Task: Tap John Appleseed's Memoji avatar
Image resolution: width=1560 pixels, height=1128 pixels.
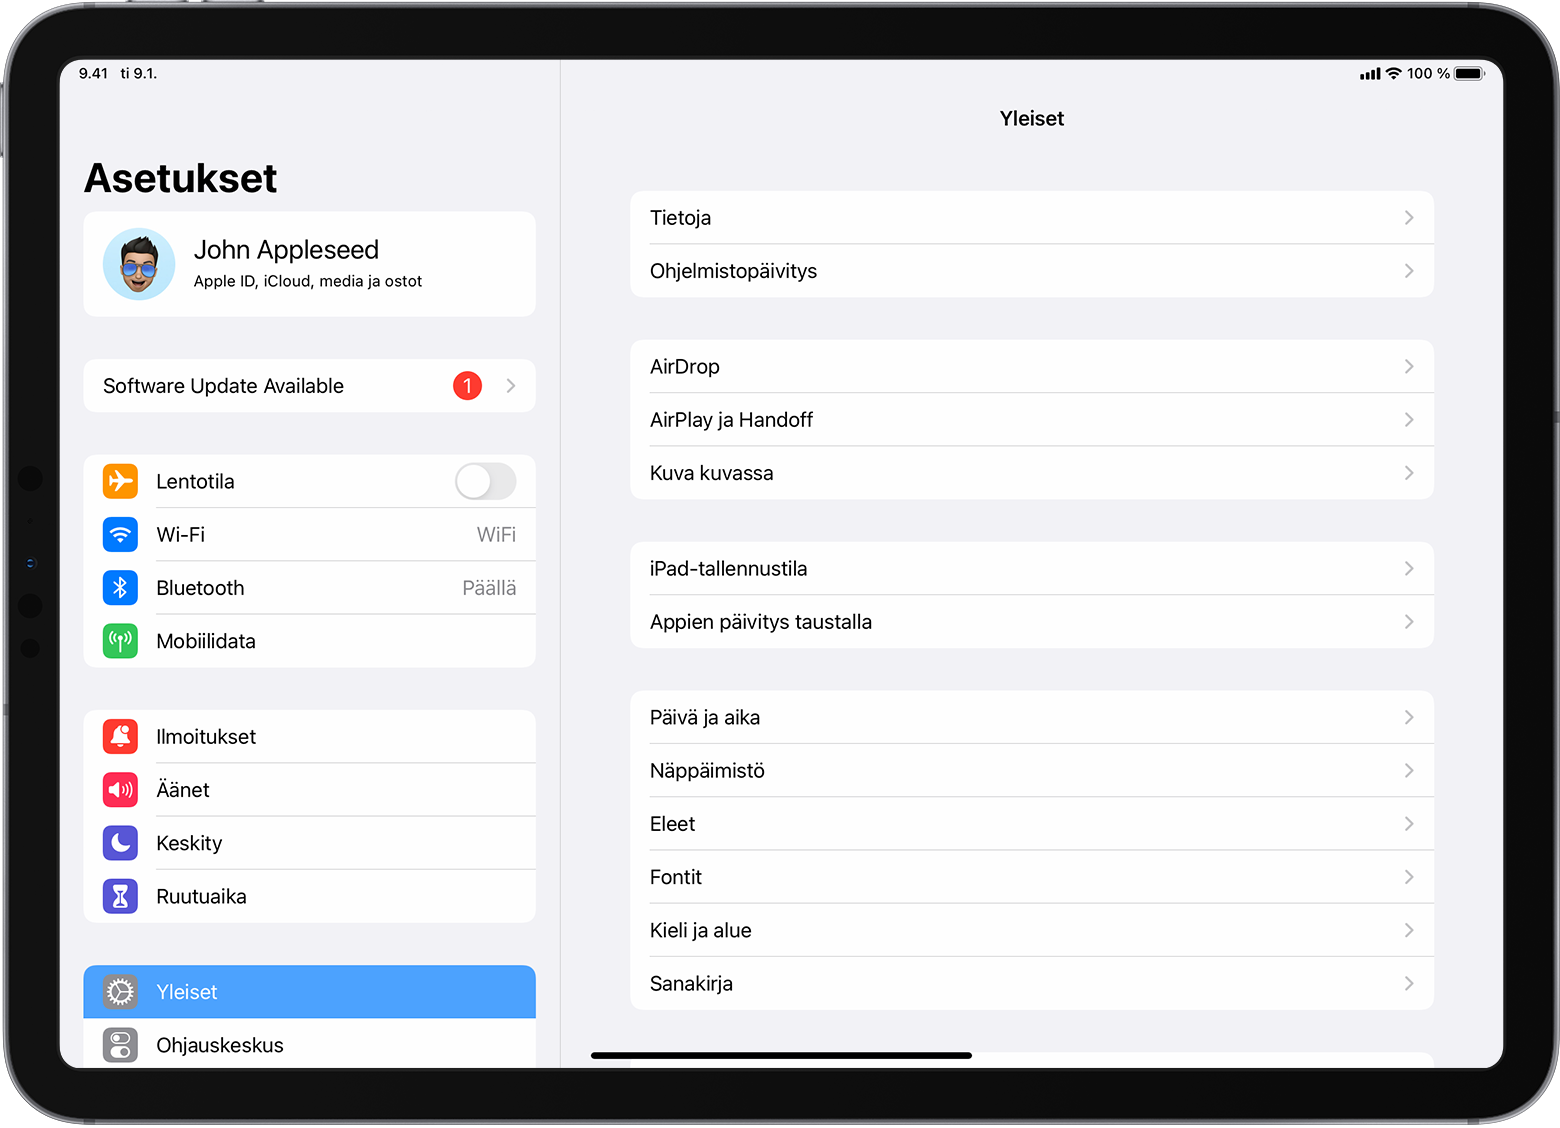Action: (x=139, y=264)
